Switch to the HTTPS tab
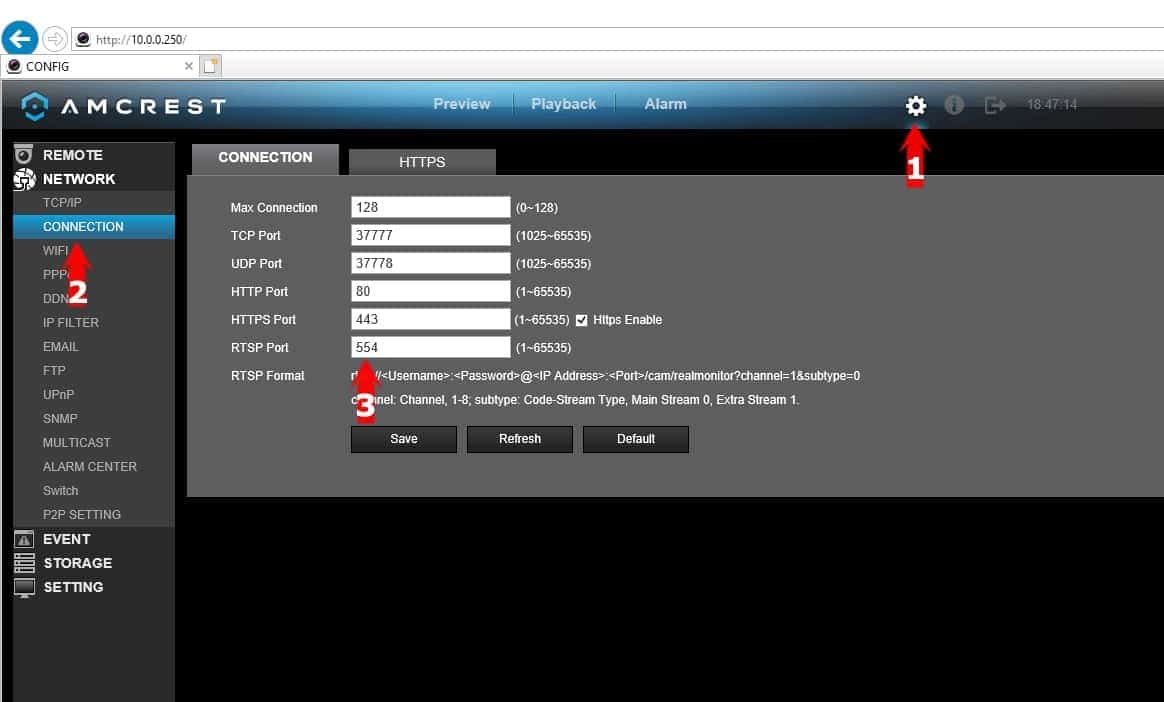Screen dimensions: 1164x702 422,162
